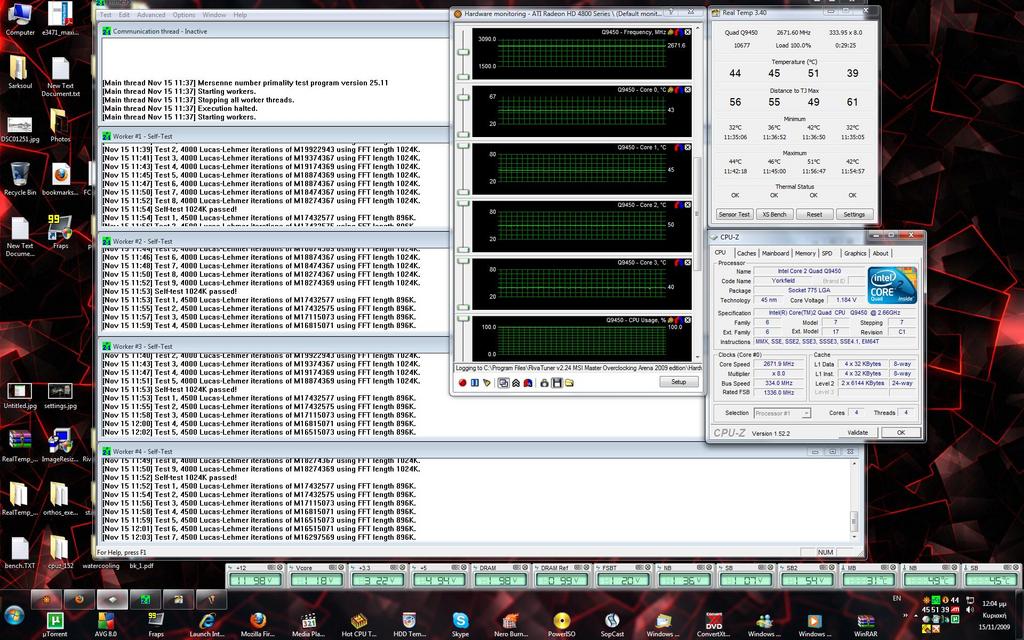Launch Hot CPU Tester from the quick launch bar

click(359, 624)
